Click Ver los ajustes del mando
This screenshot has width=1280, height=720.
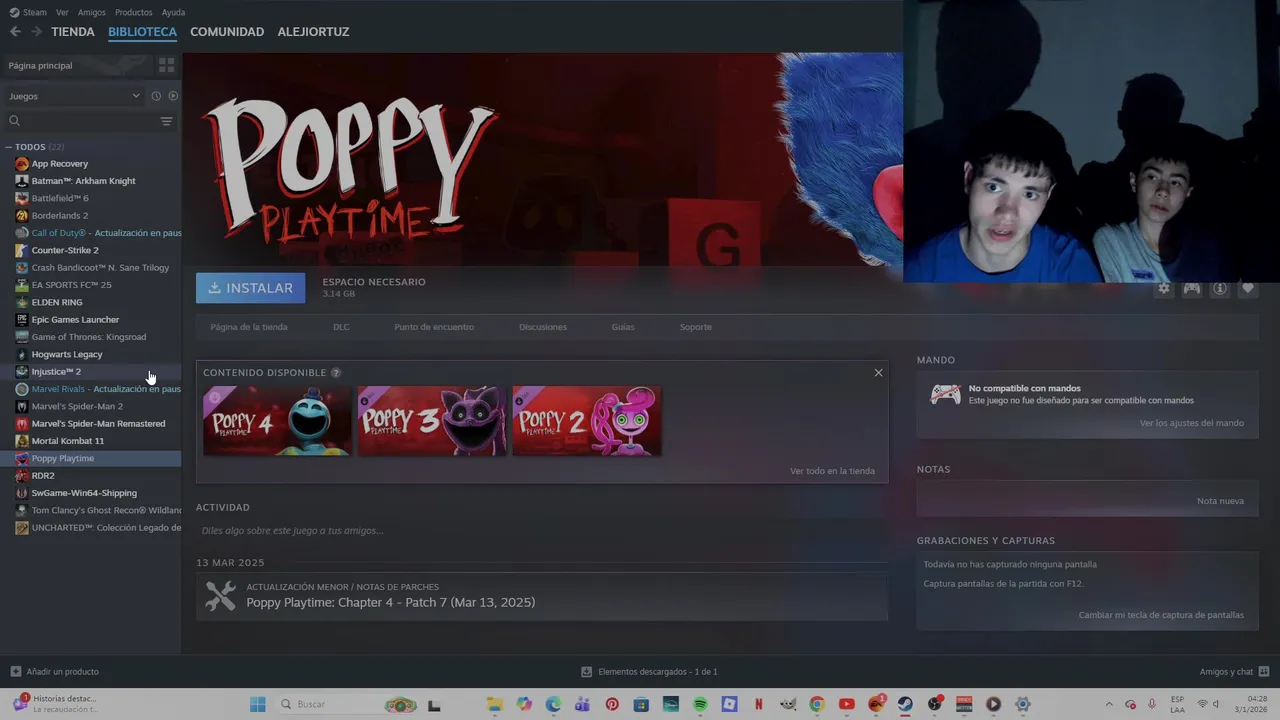1192,423
